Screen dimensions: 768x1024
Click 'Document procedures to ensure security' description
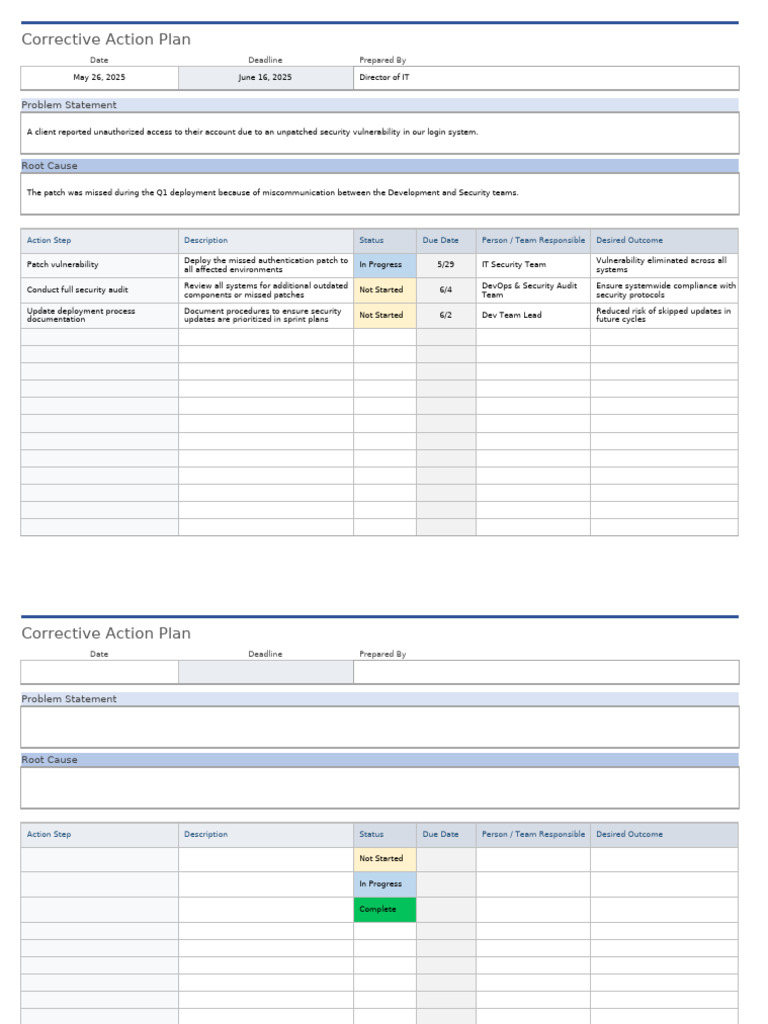pos(266,315)
